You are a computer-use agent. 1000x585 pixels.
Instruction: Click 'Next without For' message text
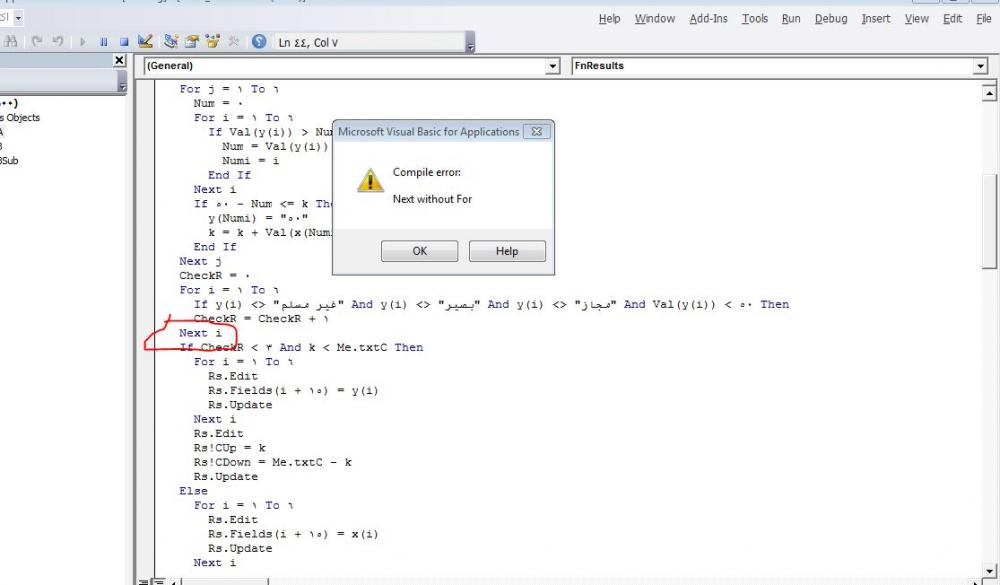[432, 199]
